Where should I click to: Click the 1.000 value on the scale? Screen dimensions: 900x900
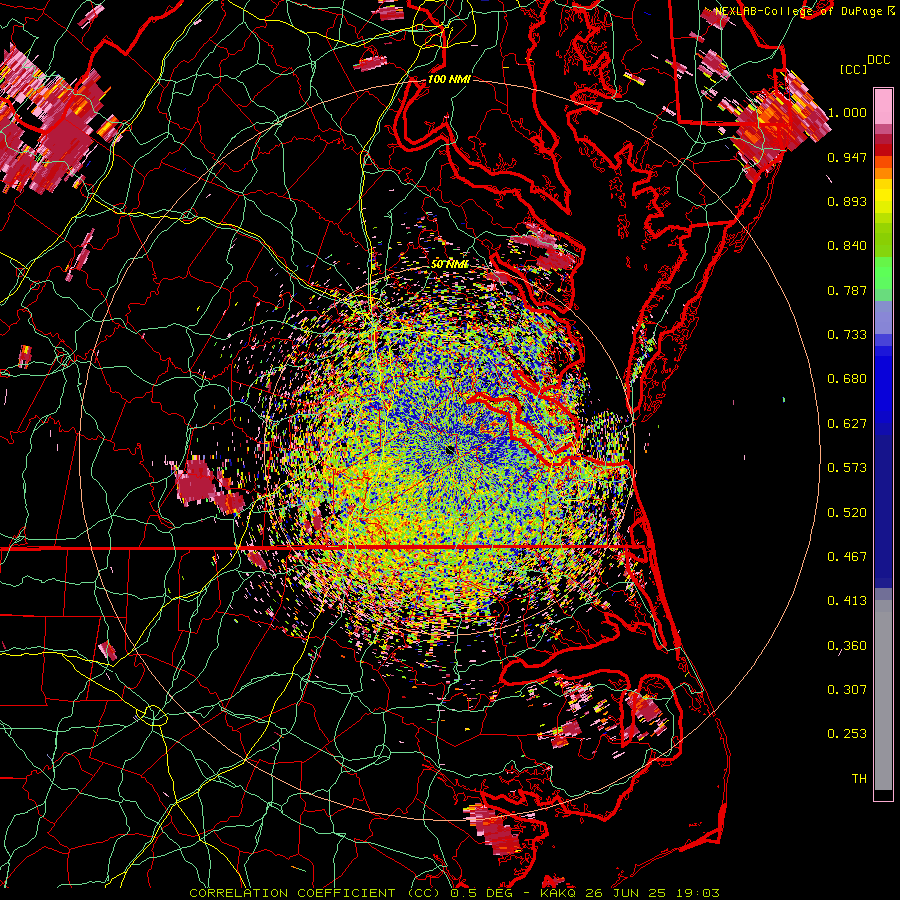847,112
